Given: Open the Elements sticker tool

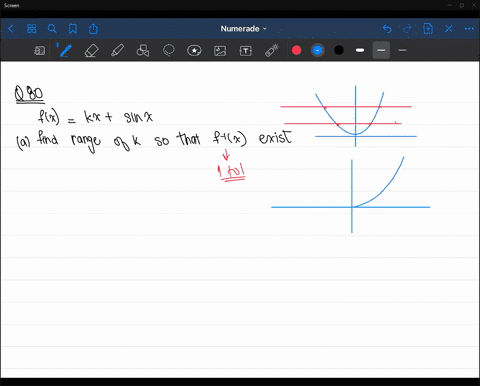Looking at the screenshot, I should tap(194, 51).
